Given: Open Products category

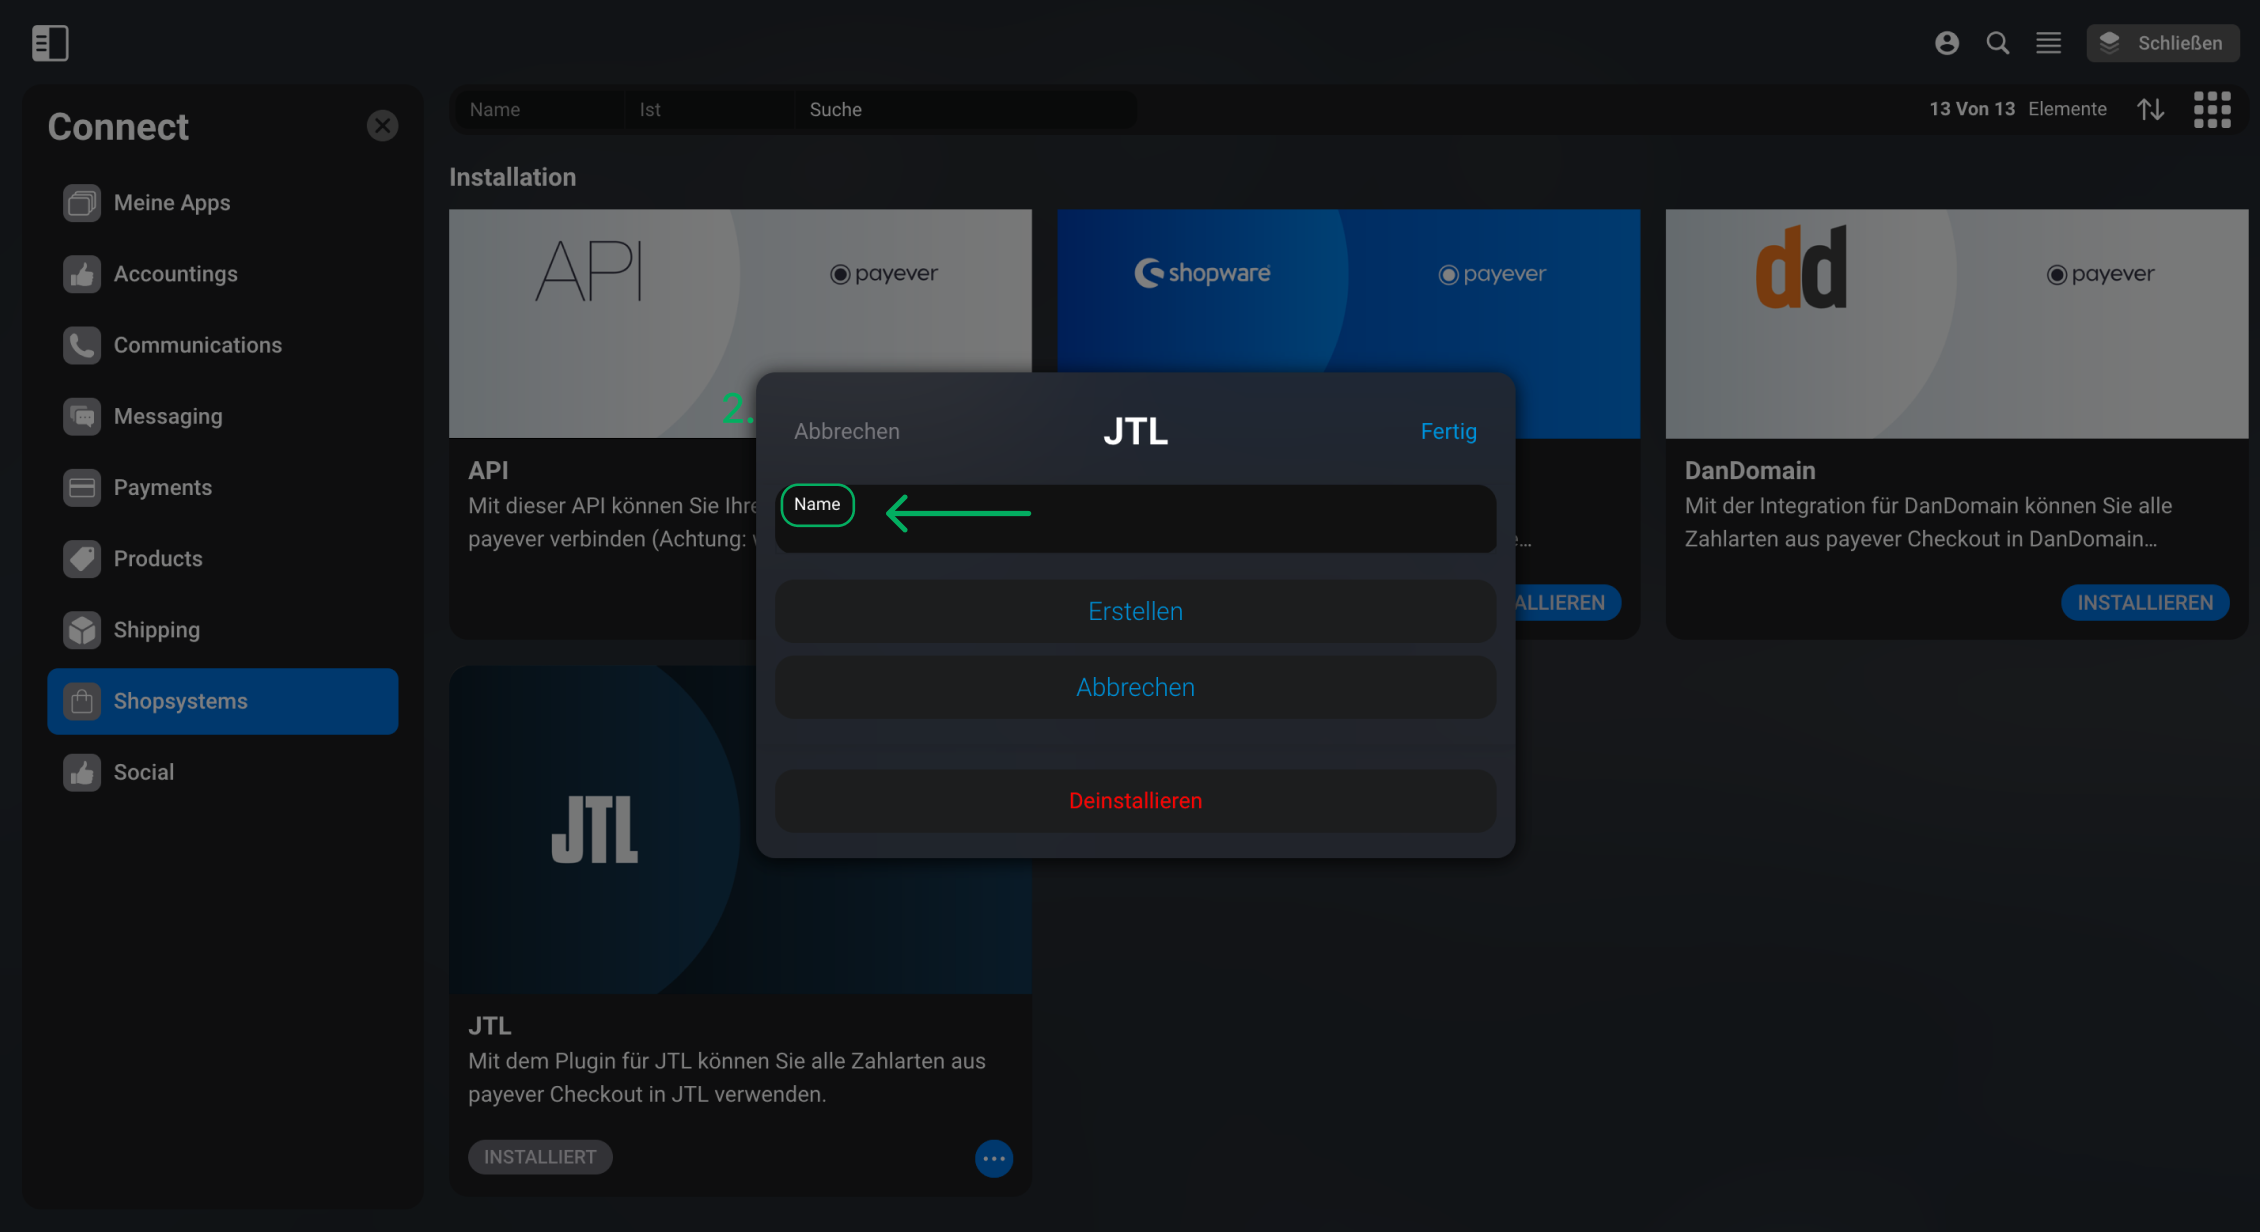Looking at the screenshot, I should (x=223, y=559).
